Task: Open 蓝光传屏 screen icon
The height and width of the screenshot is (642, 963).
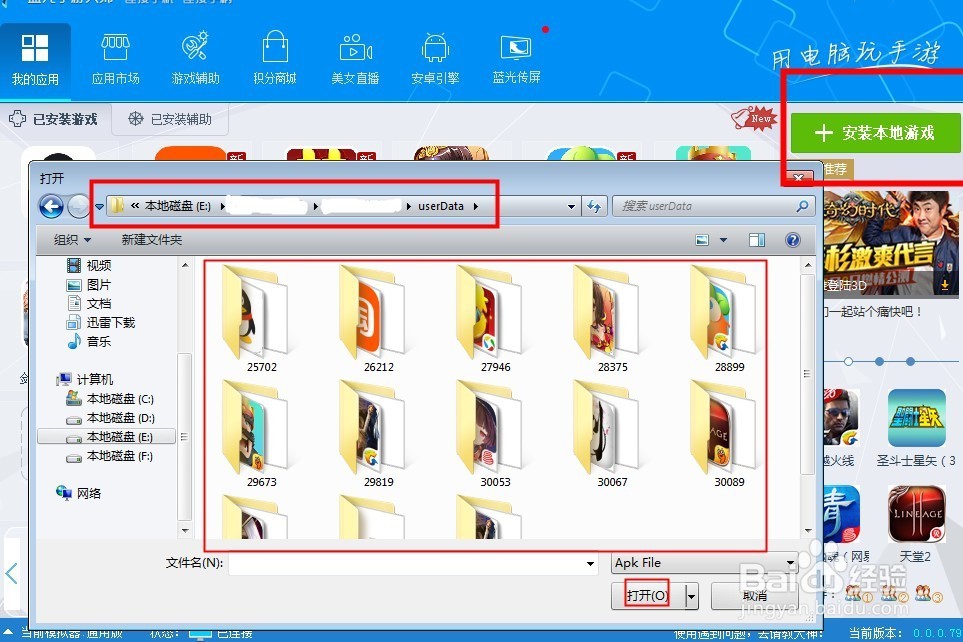Action: [x=516, y=61]
